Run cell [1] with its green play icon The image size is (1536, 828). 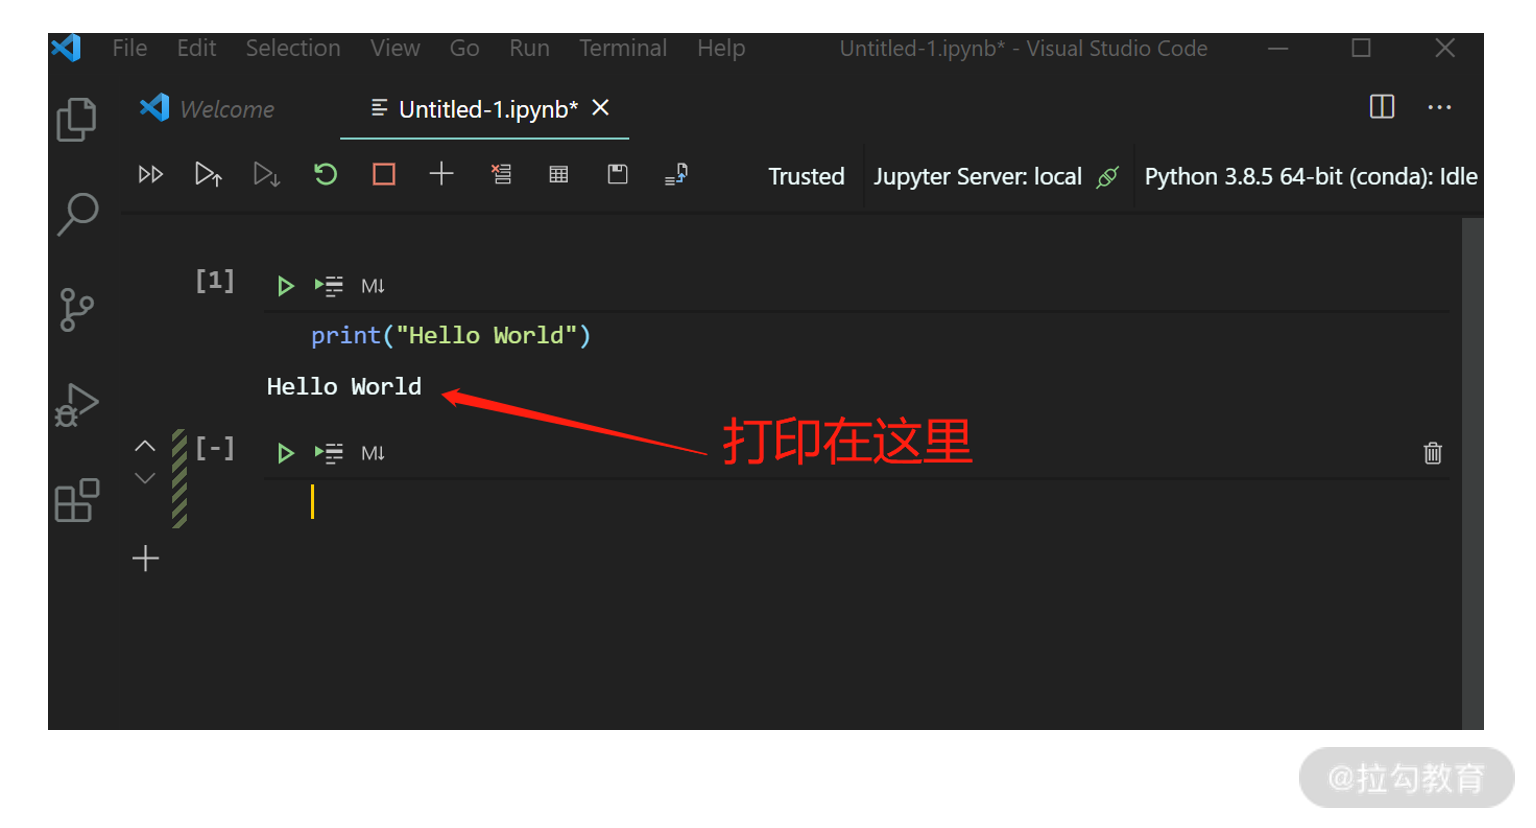(285, 286)
